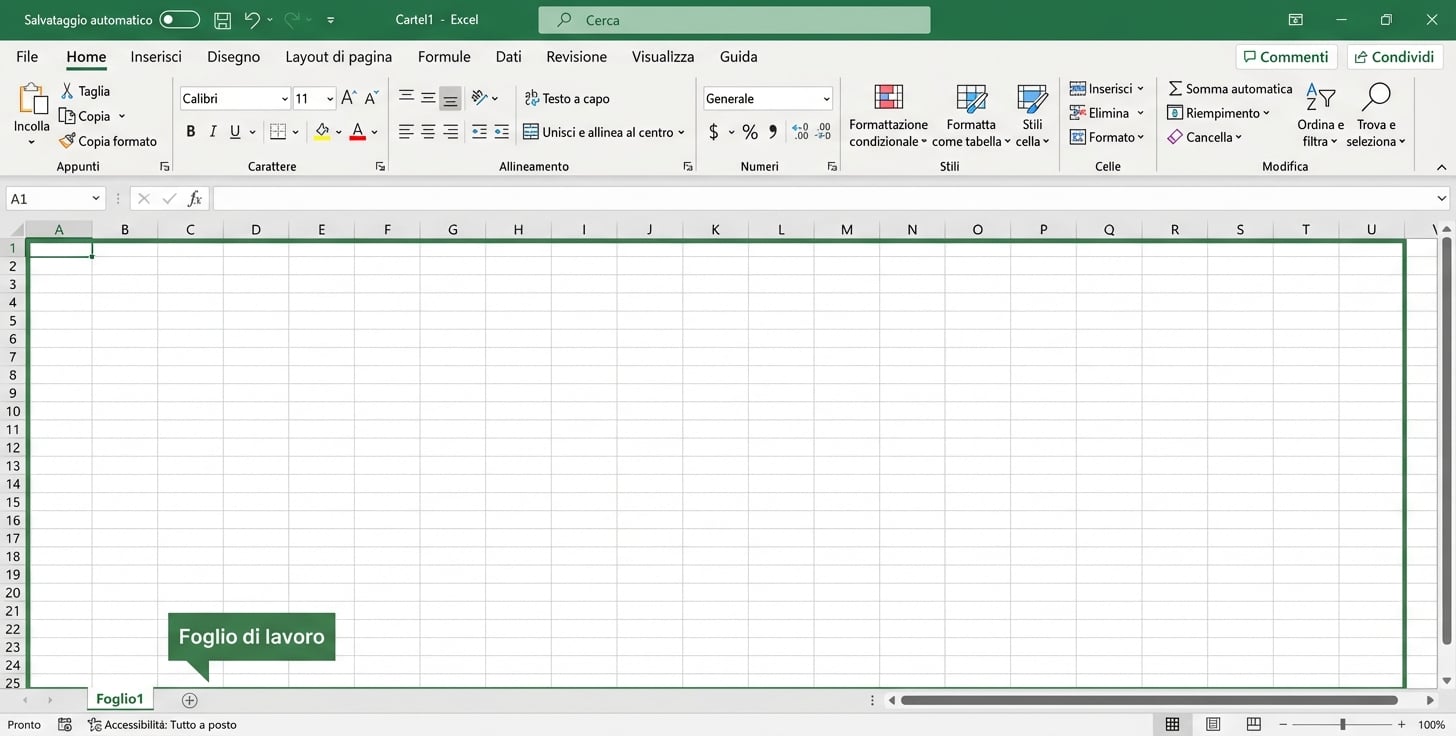This screenshot has width=1456, height=736.
Task: Click Unisci e allinea al centro
Action: [x=604, y=132]
